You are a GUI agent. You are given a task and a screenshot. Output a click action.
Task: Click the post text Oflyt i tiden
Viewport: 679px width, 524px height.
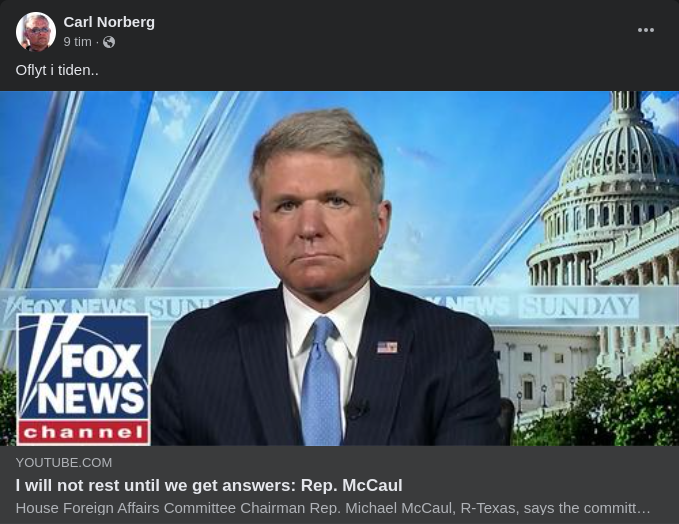pos(57,70)
